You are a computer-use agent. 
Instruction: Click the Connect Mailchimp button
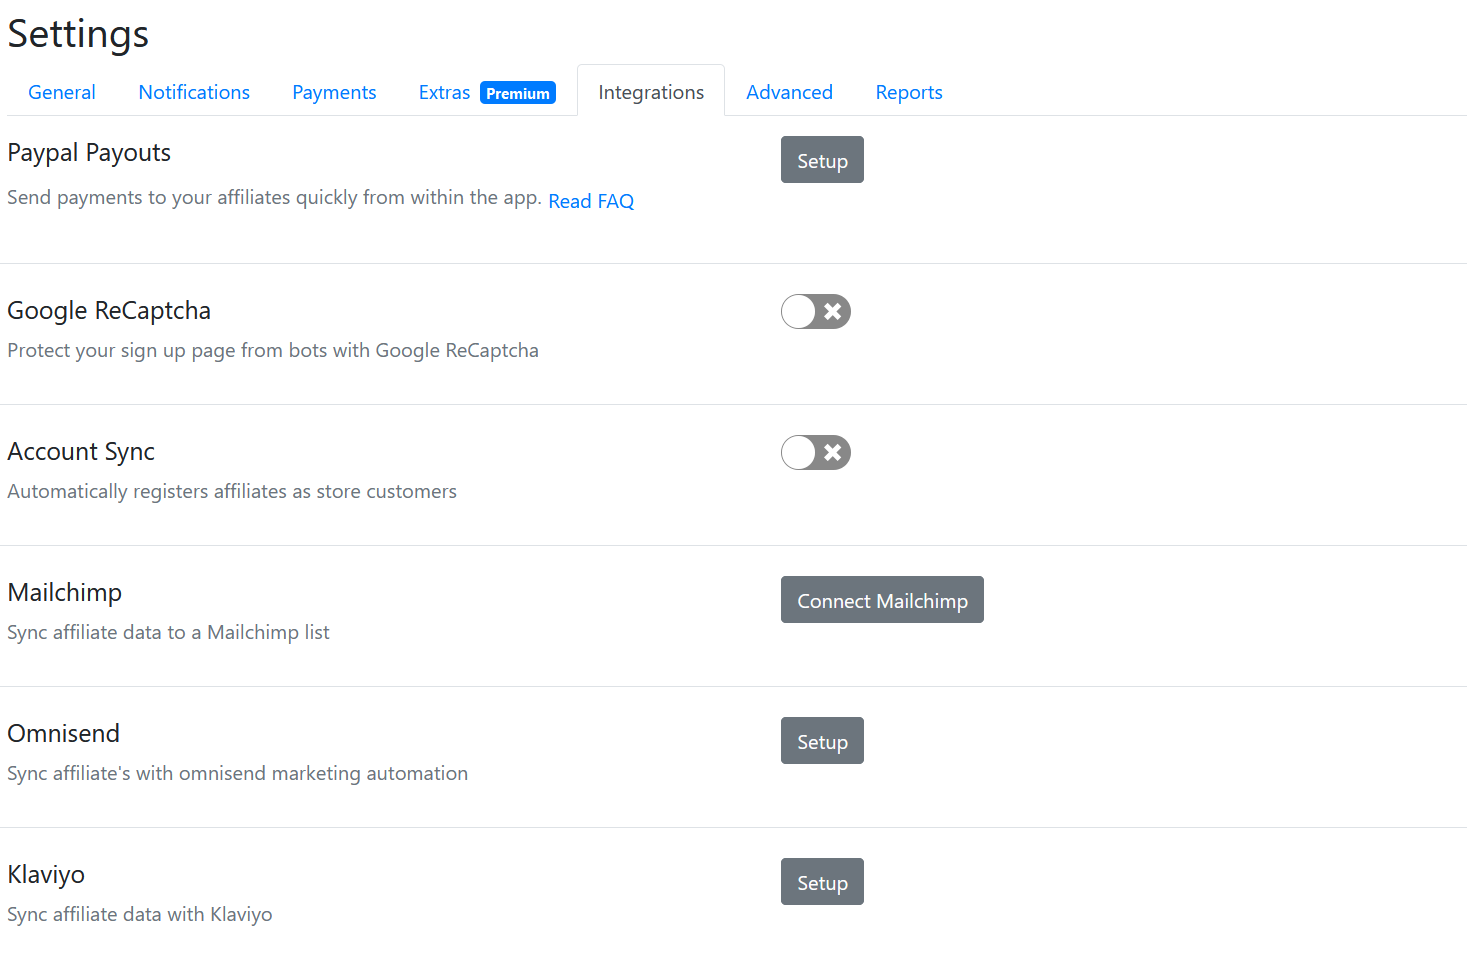coord(882,600)
